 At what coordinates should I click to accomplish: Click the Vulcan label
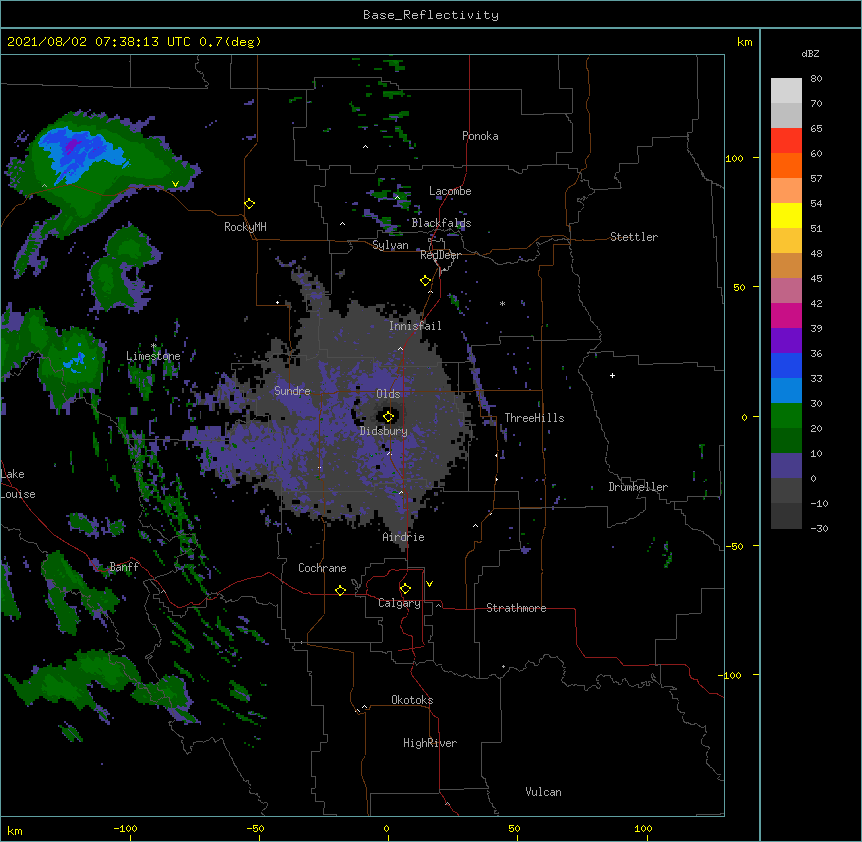(543, 792)
